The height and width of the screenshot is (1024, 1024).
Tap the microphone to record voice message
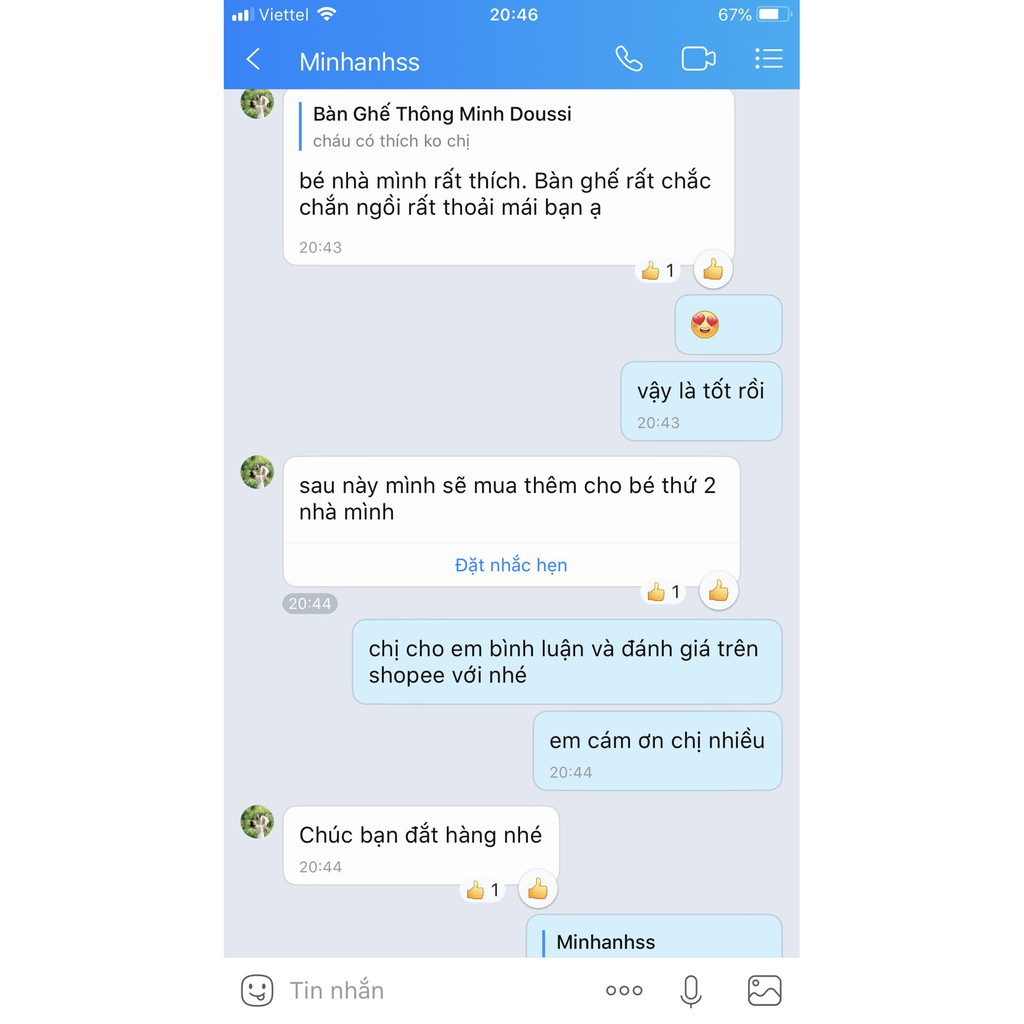pos(691,991)
